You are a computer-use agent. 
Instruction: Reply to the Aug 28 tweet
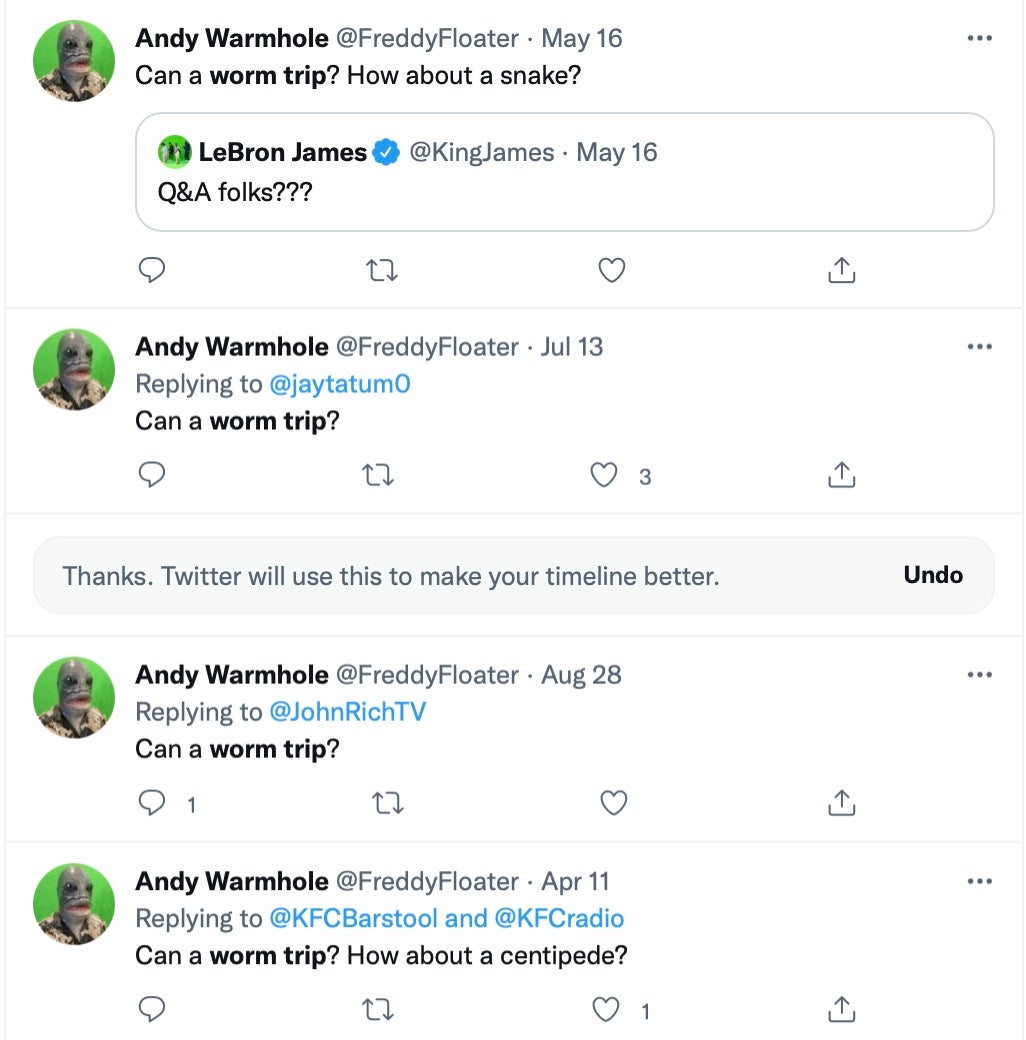click(x=151, y=802)
